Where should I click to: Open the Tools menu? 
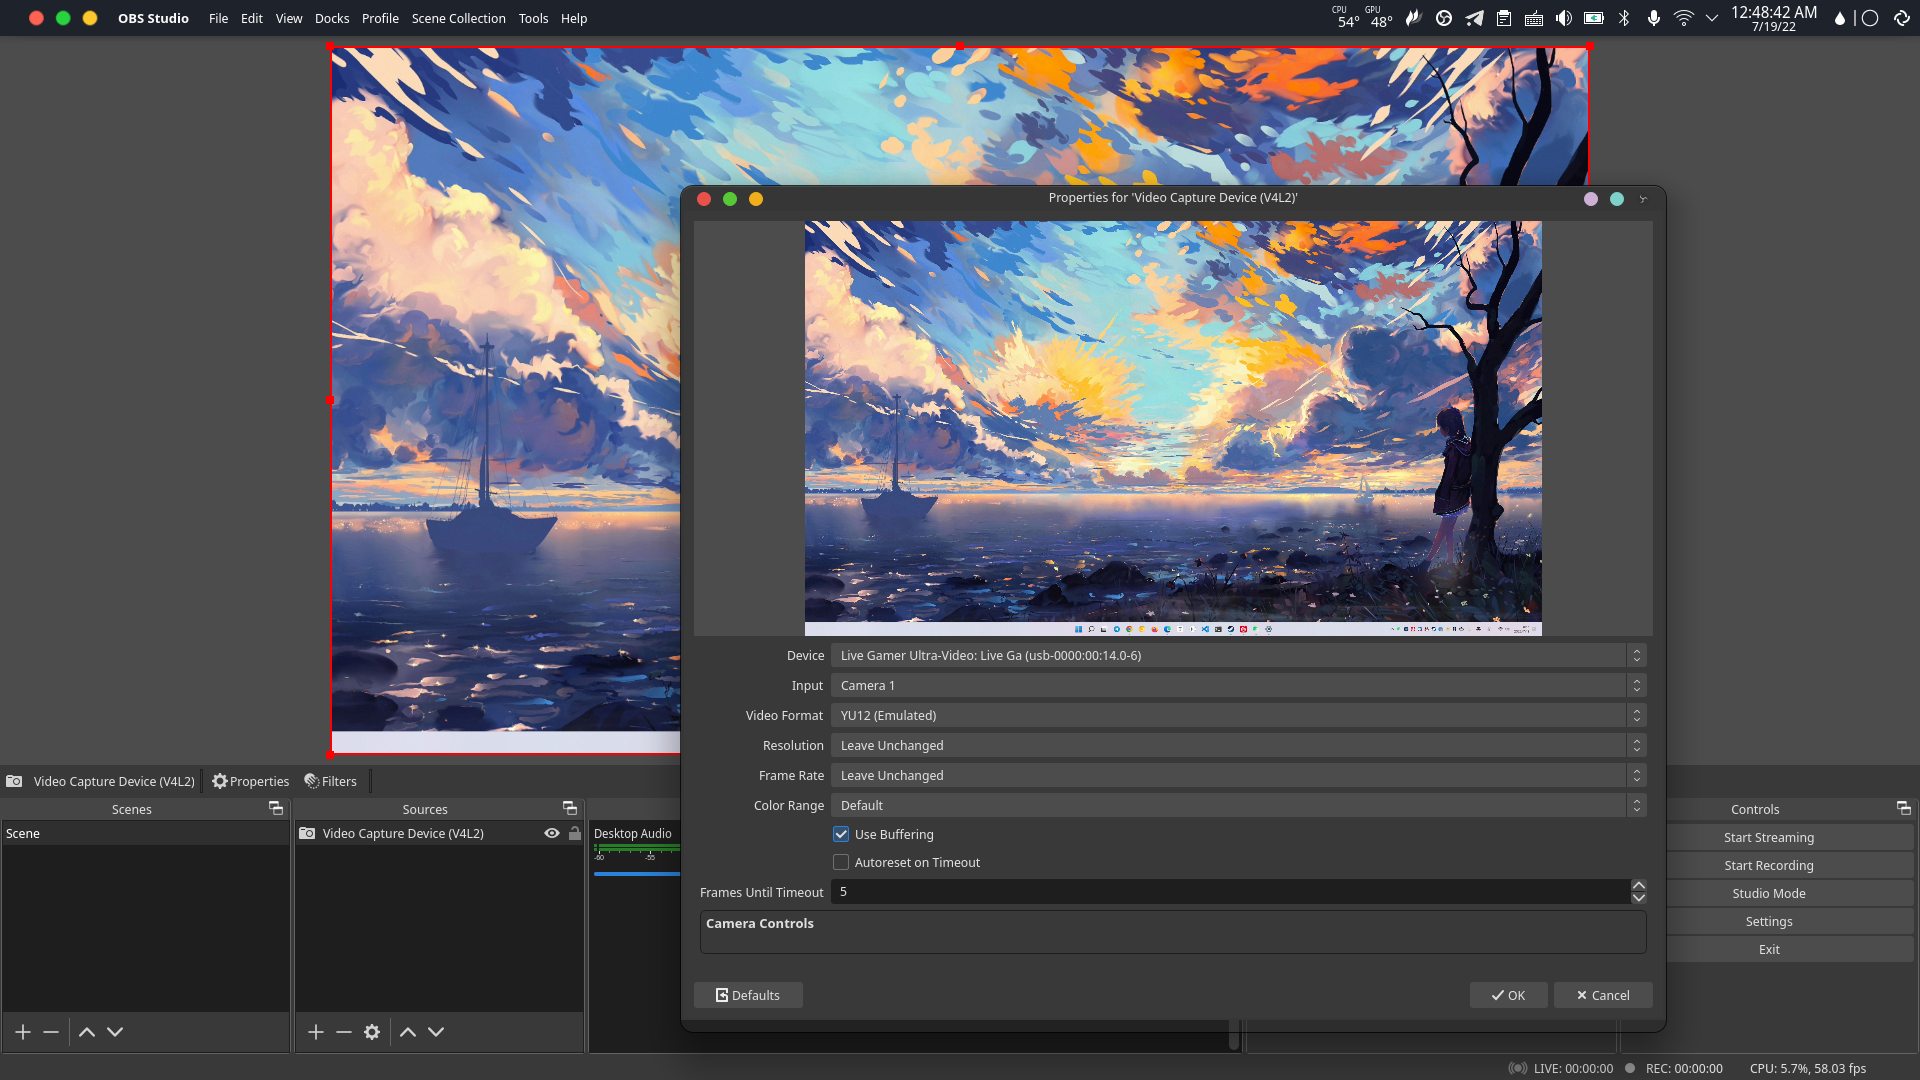point(533,18)
